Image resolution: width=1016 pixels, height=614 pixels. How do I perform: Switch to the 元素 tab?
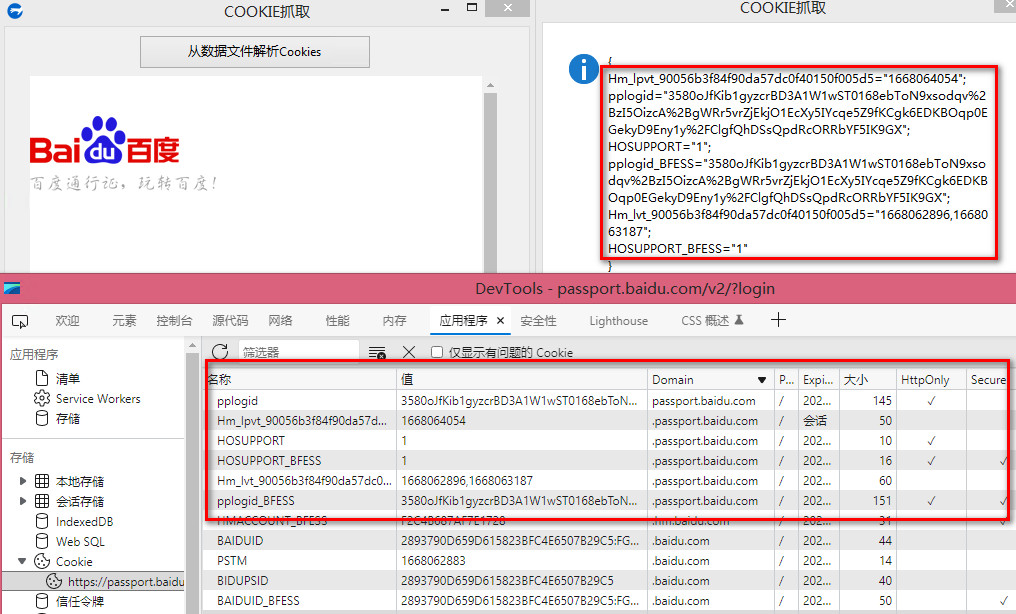[124, 321]
